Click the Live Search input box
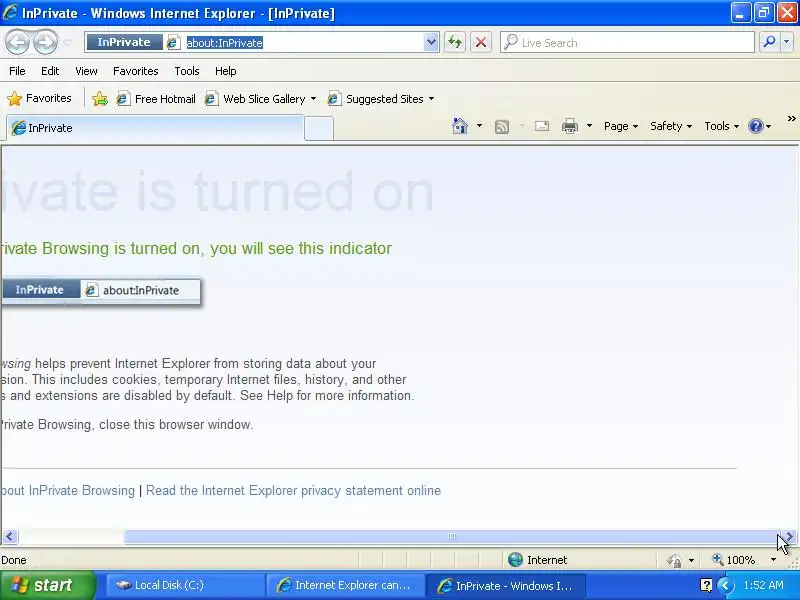Screen dimensions: 800x600 (x=628, y=43)
